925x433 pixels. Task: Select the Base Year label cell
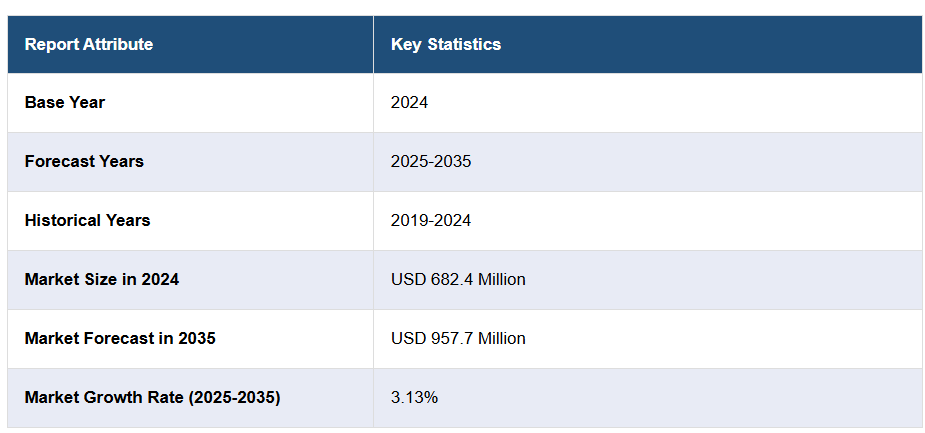65,102
